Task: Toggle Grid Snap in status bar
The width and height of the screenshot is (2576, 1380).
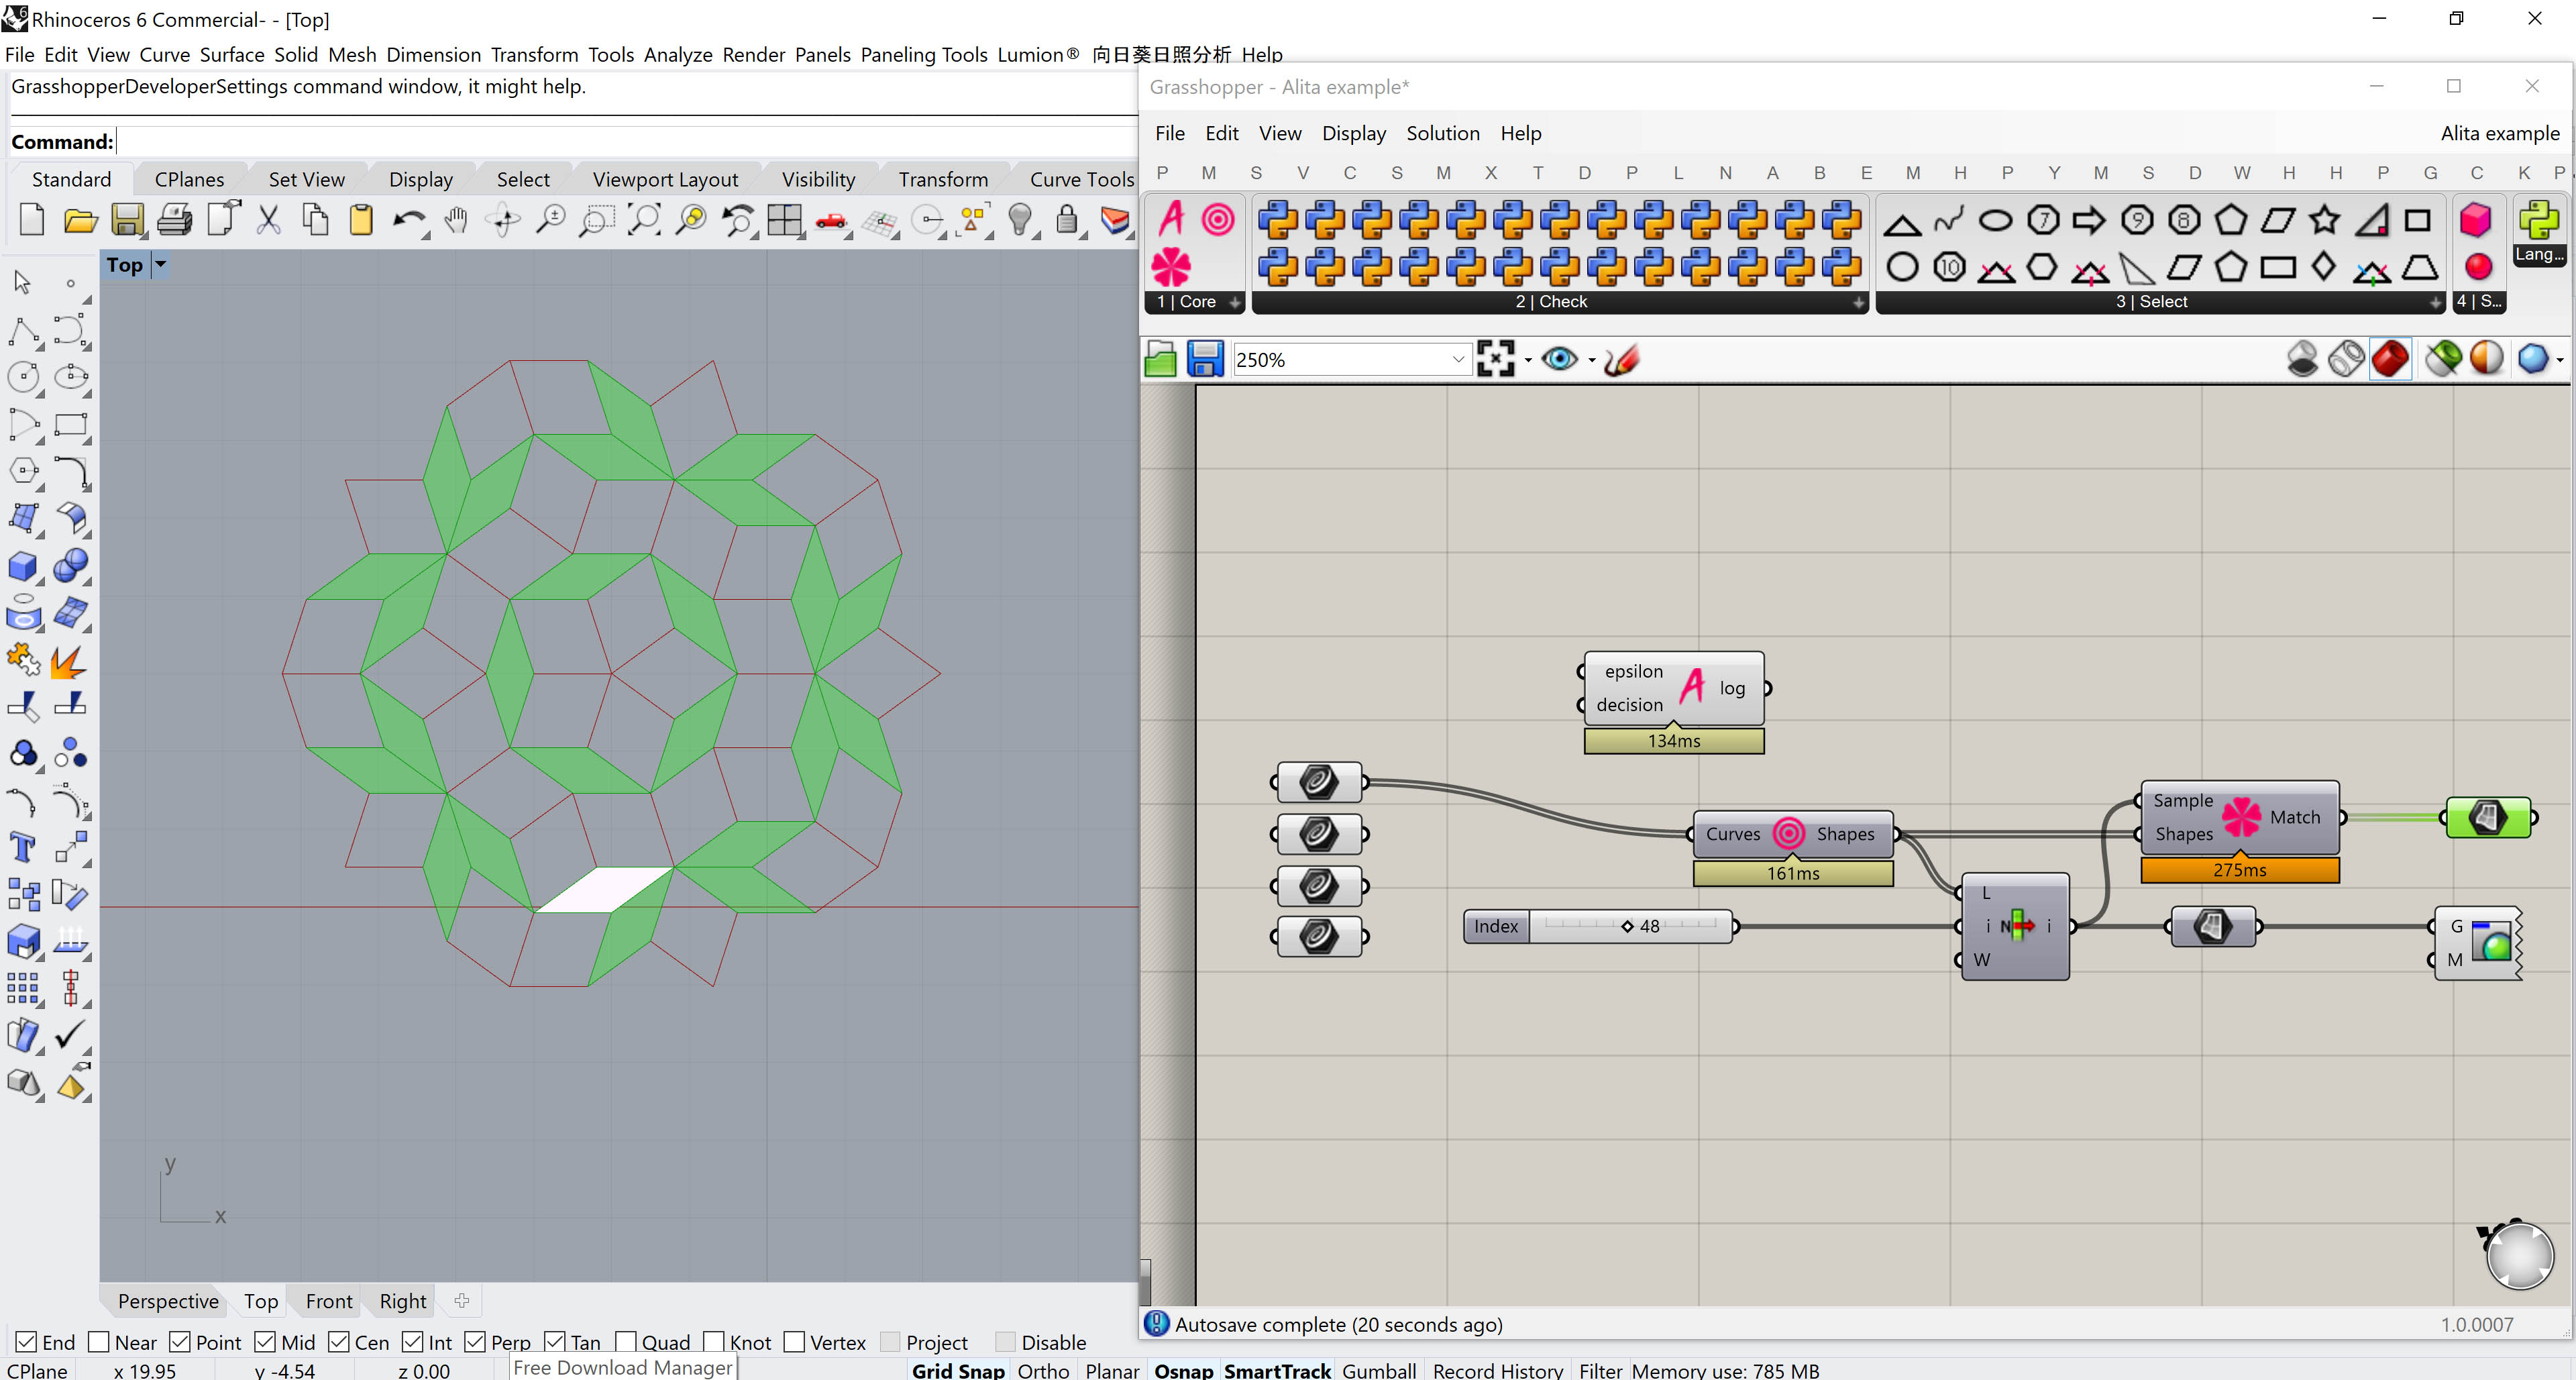Action: coord(957,1370)
